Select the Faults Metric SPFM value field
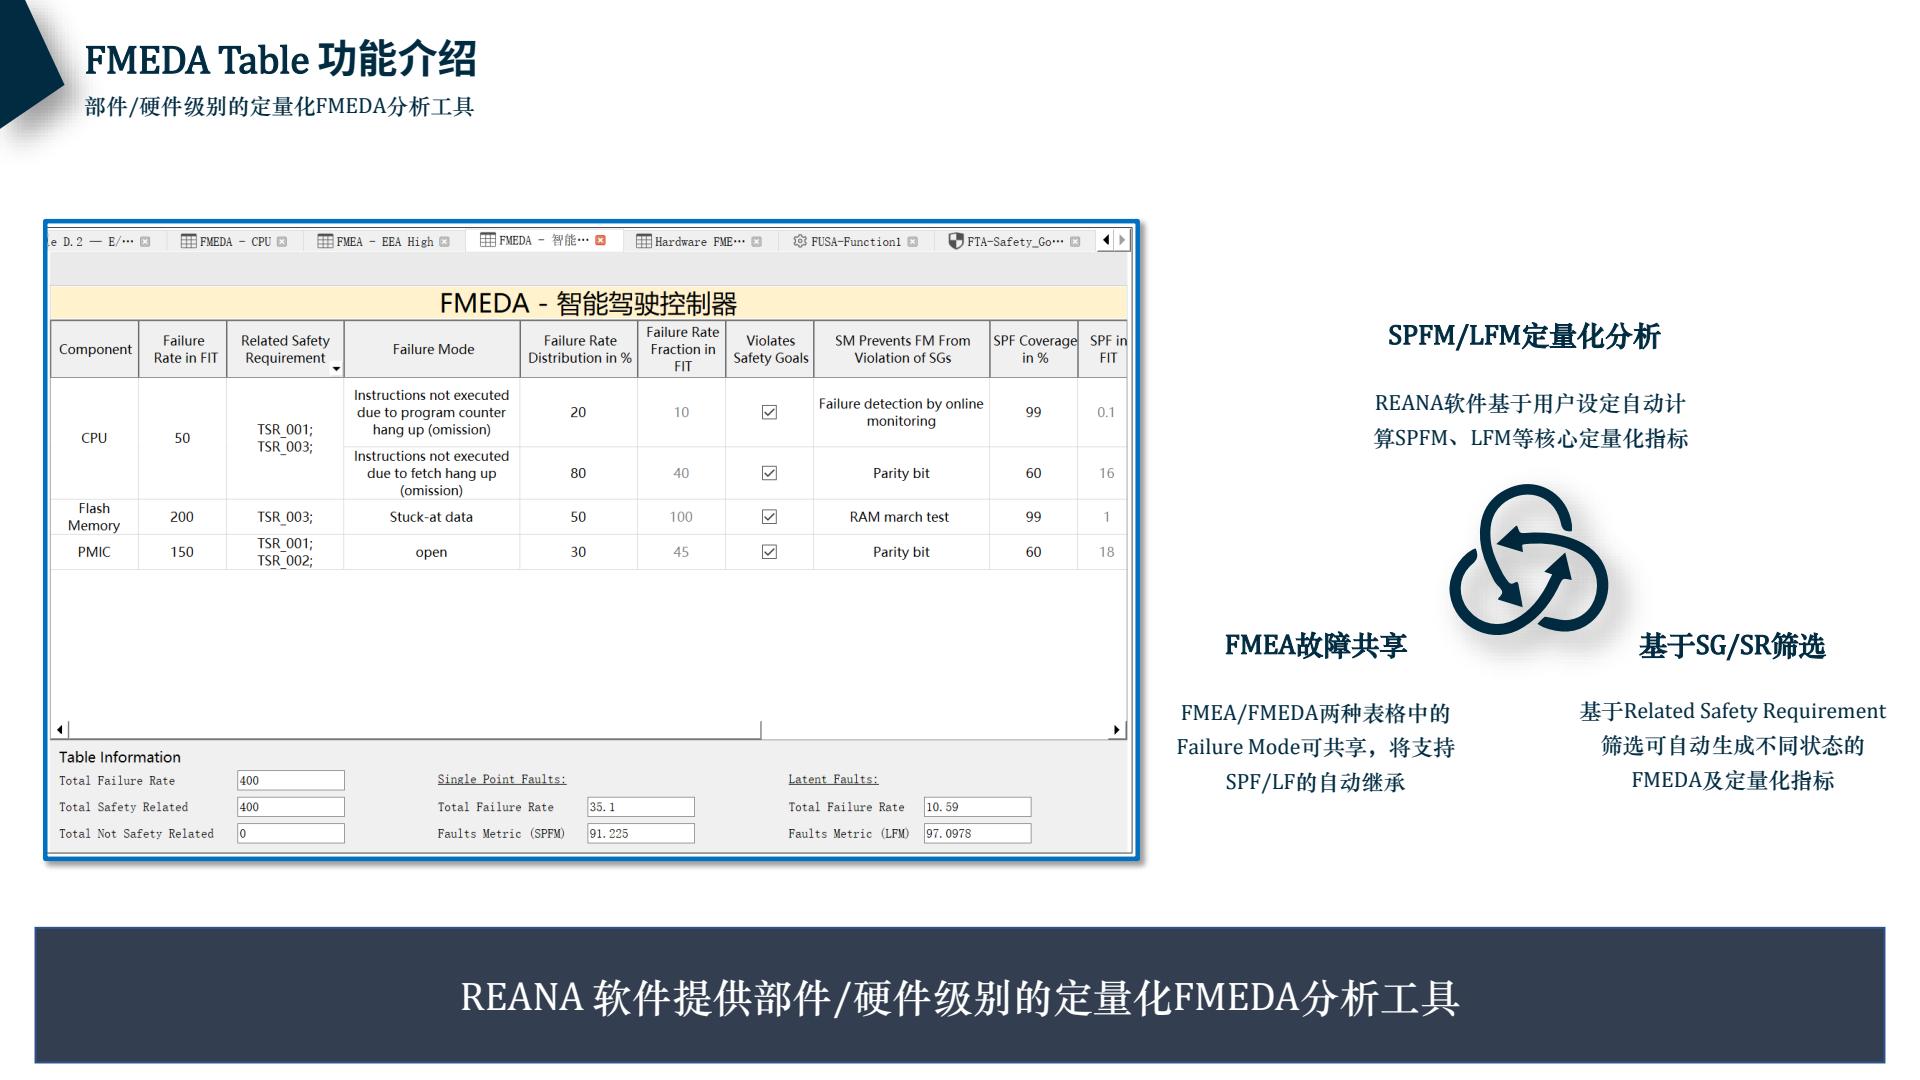The height and width of the screenshot is (1080, 1920). (x=640, y=833)
